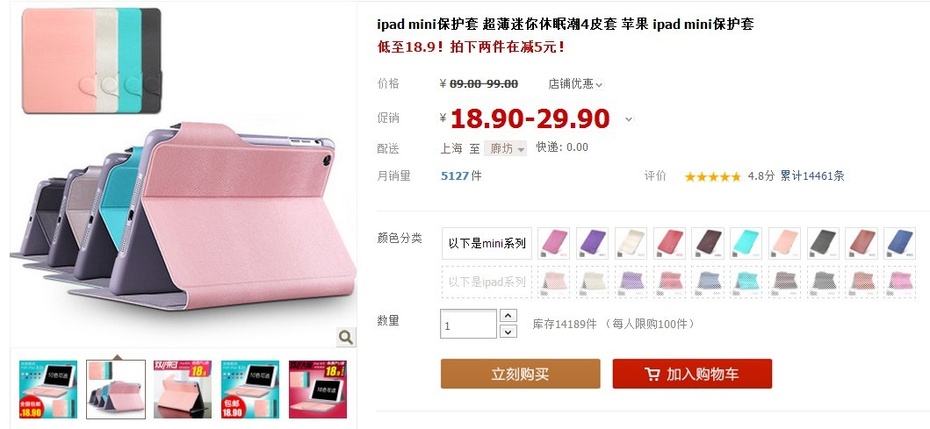
Task: Expand the promotion price arrow
Action: [x=629, y=119]
